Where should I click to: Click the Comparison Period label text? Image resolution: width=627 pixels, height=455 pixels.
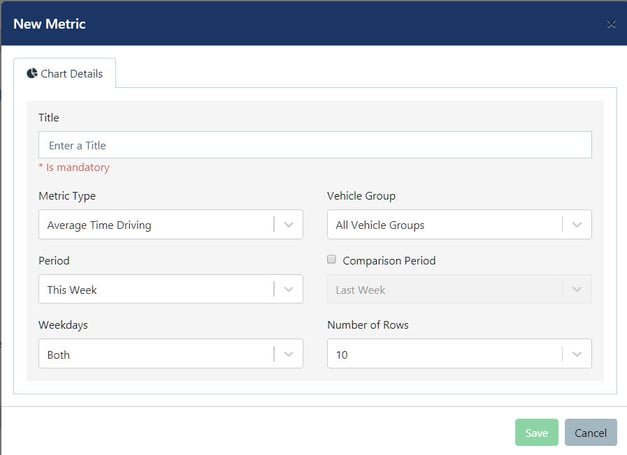(x=389, y=261)
